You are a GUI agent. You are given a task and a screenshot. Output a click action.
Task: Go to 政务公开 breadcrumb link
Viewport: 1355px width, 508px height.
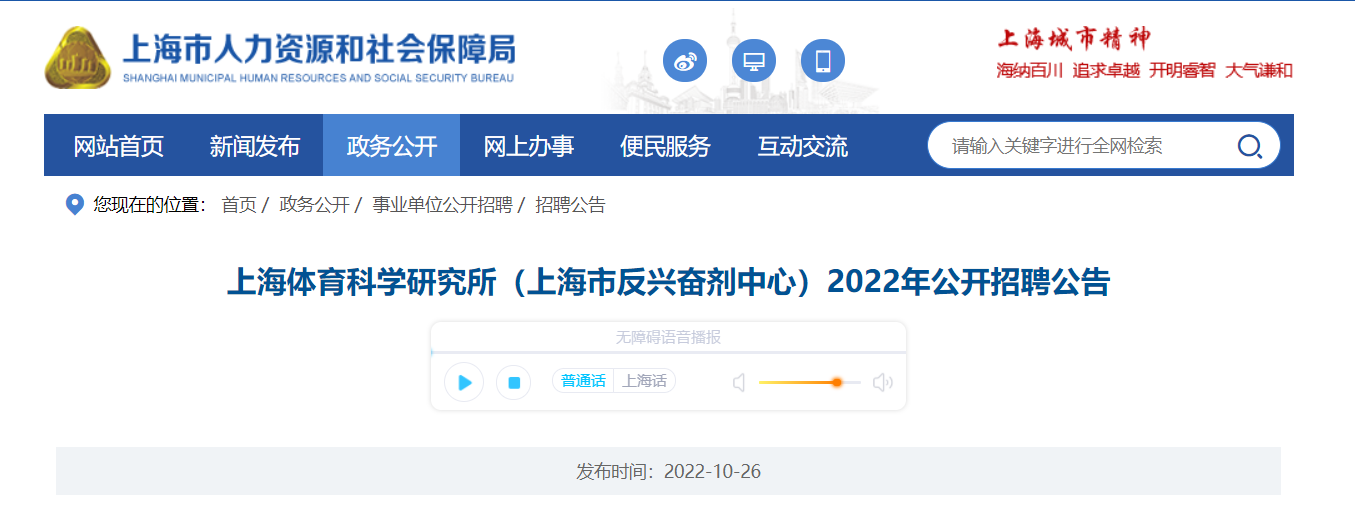[314, 205]
